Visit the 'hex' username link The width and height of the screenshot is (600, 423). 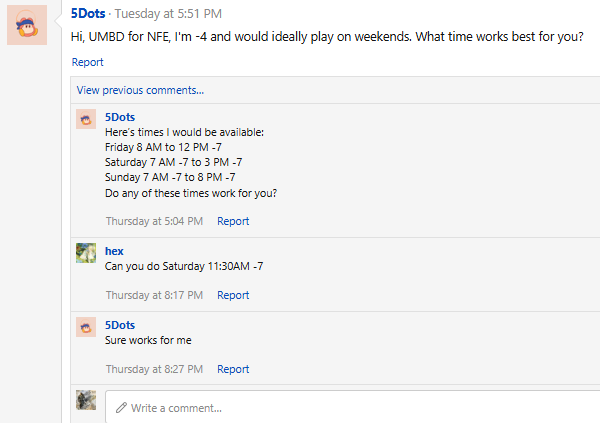114,251
